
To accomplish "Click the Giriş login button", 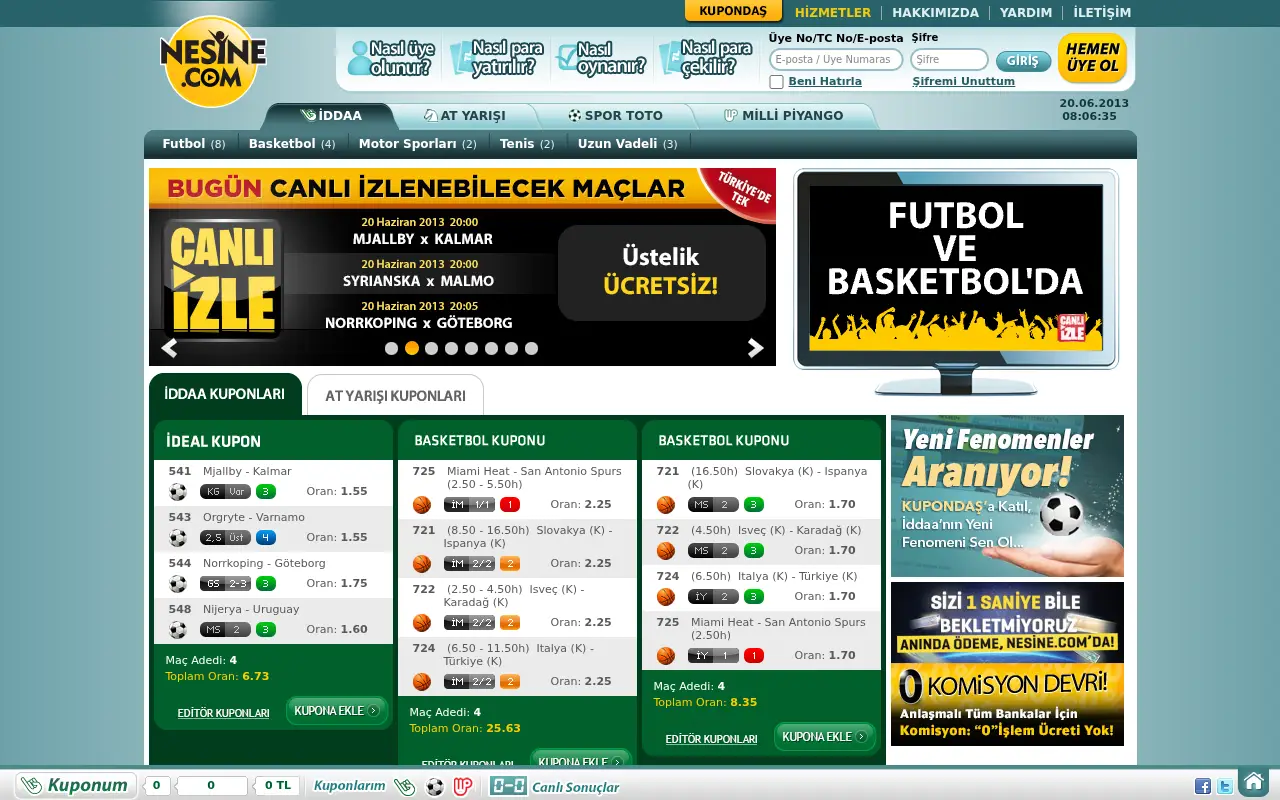I will (x=1022, y=61).
